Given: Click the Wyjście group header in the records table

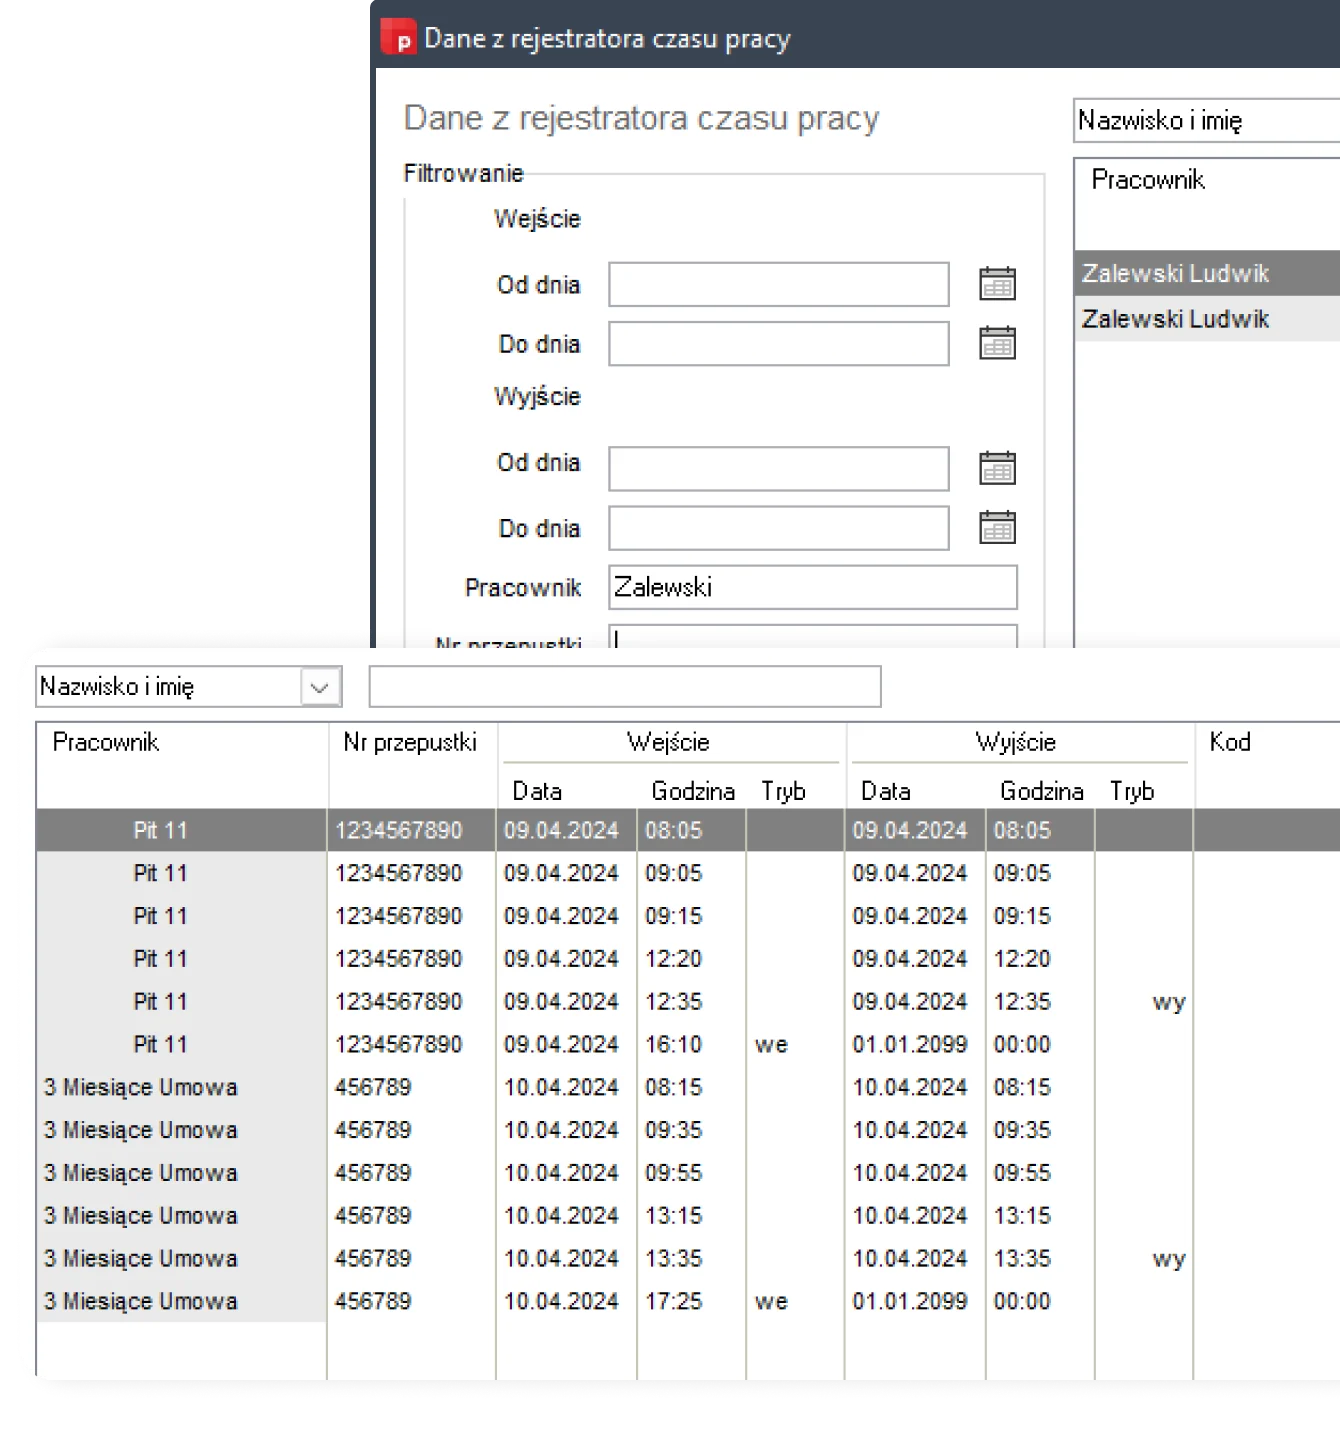Looking at the screenshot, I should tap(1016, 742).
